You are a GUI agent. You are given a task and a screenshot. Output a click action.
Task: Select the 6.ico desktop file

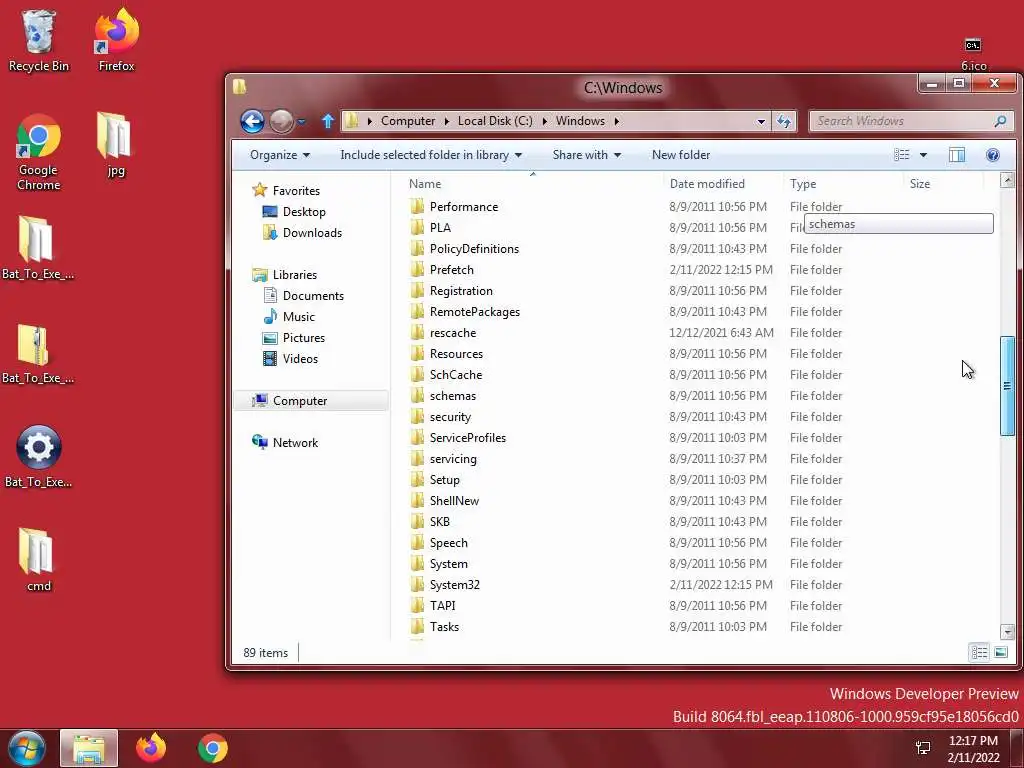[973, 54]
